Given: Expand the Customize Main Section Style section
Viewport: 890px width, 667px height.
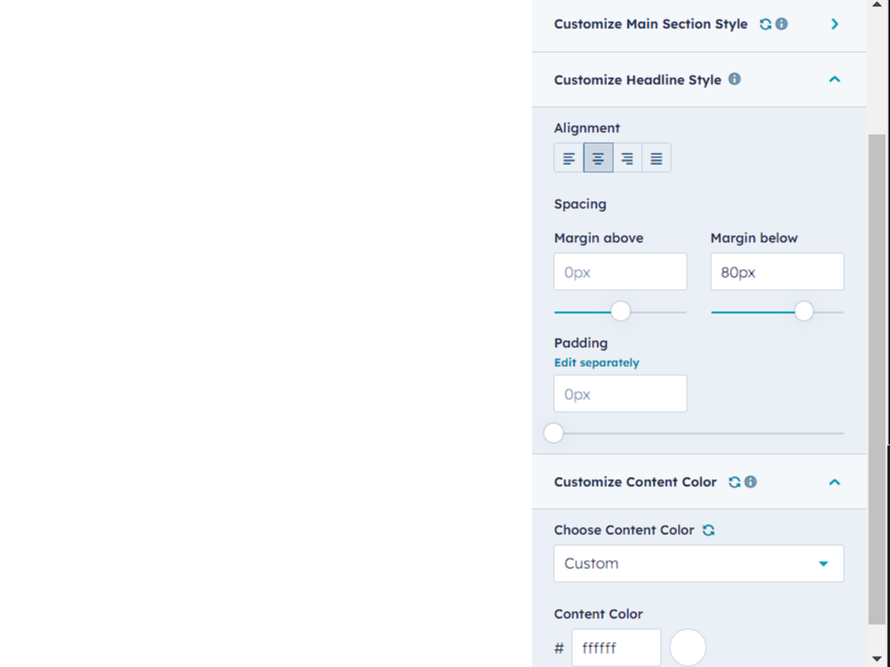Looking at the screenshot, I should pyautogui.click(x=834, y=23).
